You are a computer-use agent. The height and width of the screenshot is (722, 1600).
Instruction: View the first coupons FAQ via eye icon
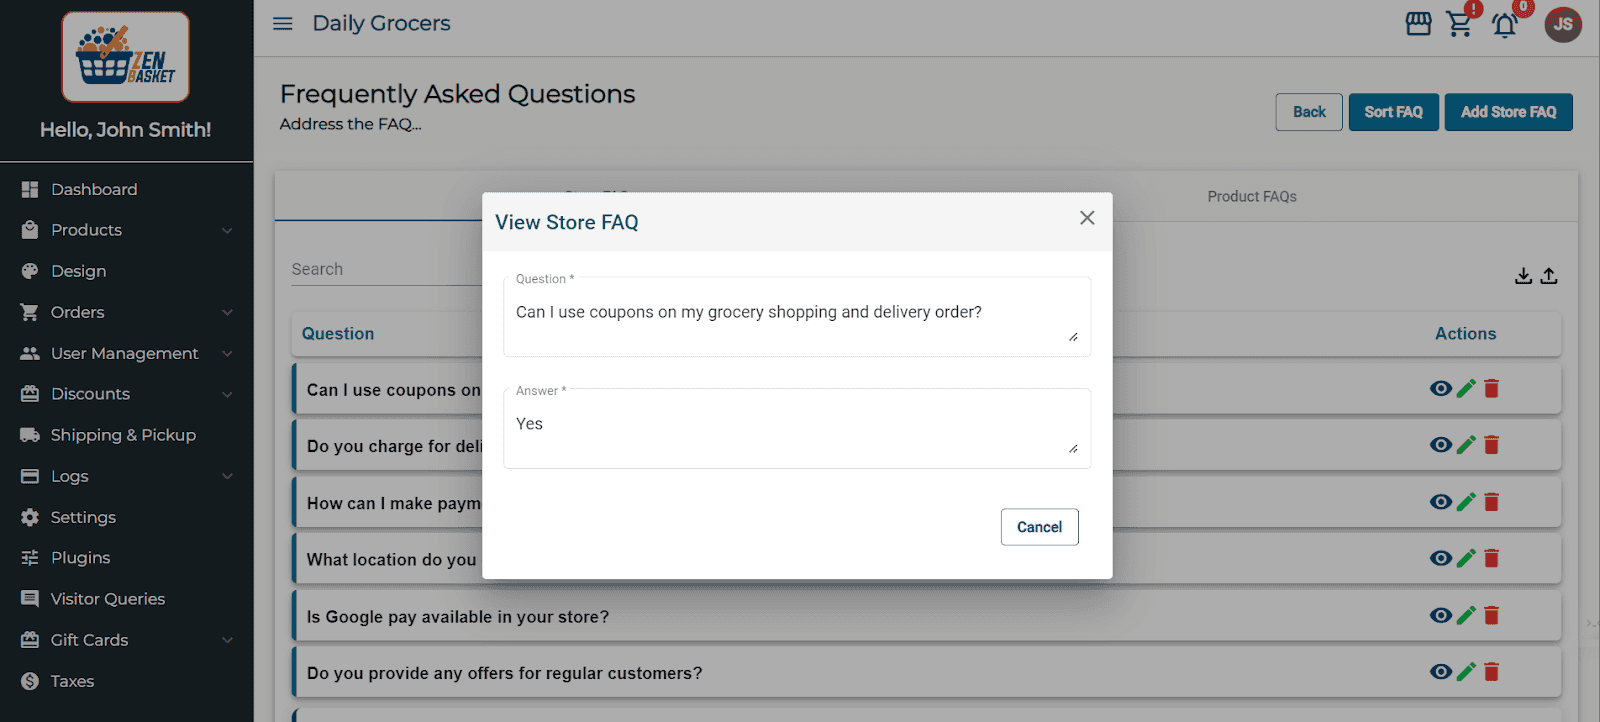pyautogui.click(x=1440, y=388)
